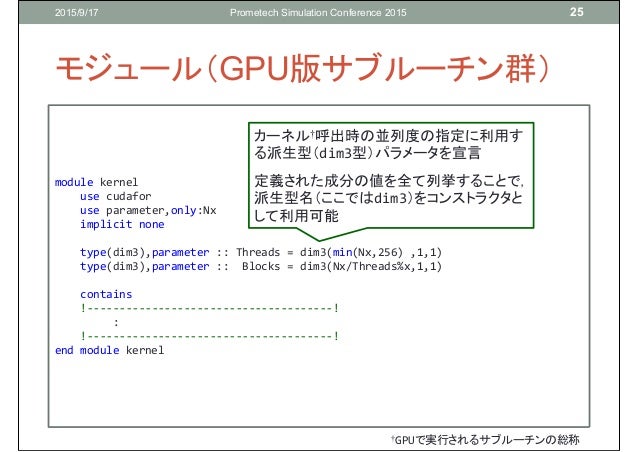Click the code line 'implicit none'
The image size is (638, 452).
[122, 224]
